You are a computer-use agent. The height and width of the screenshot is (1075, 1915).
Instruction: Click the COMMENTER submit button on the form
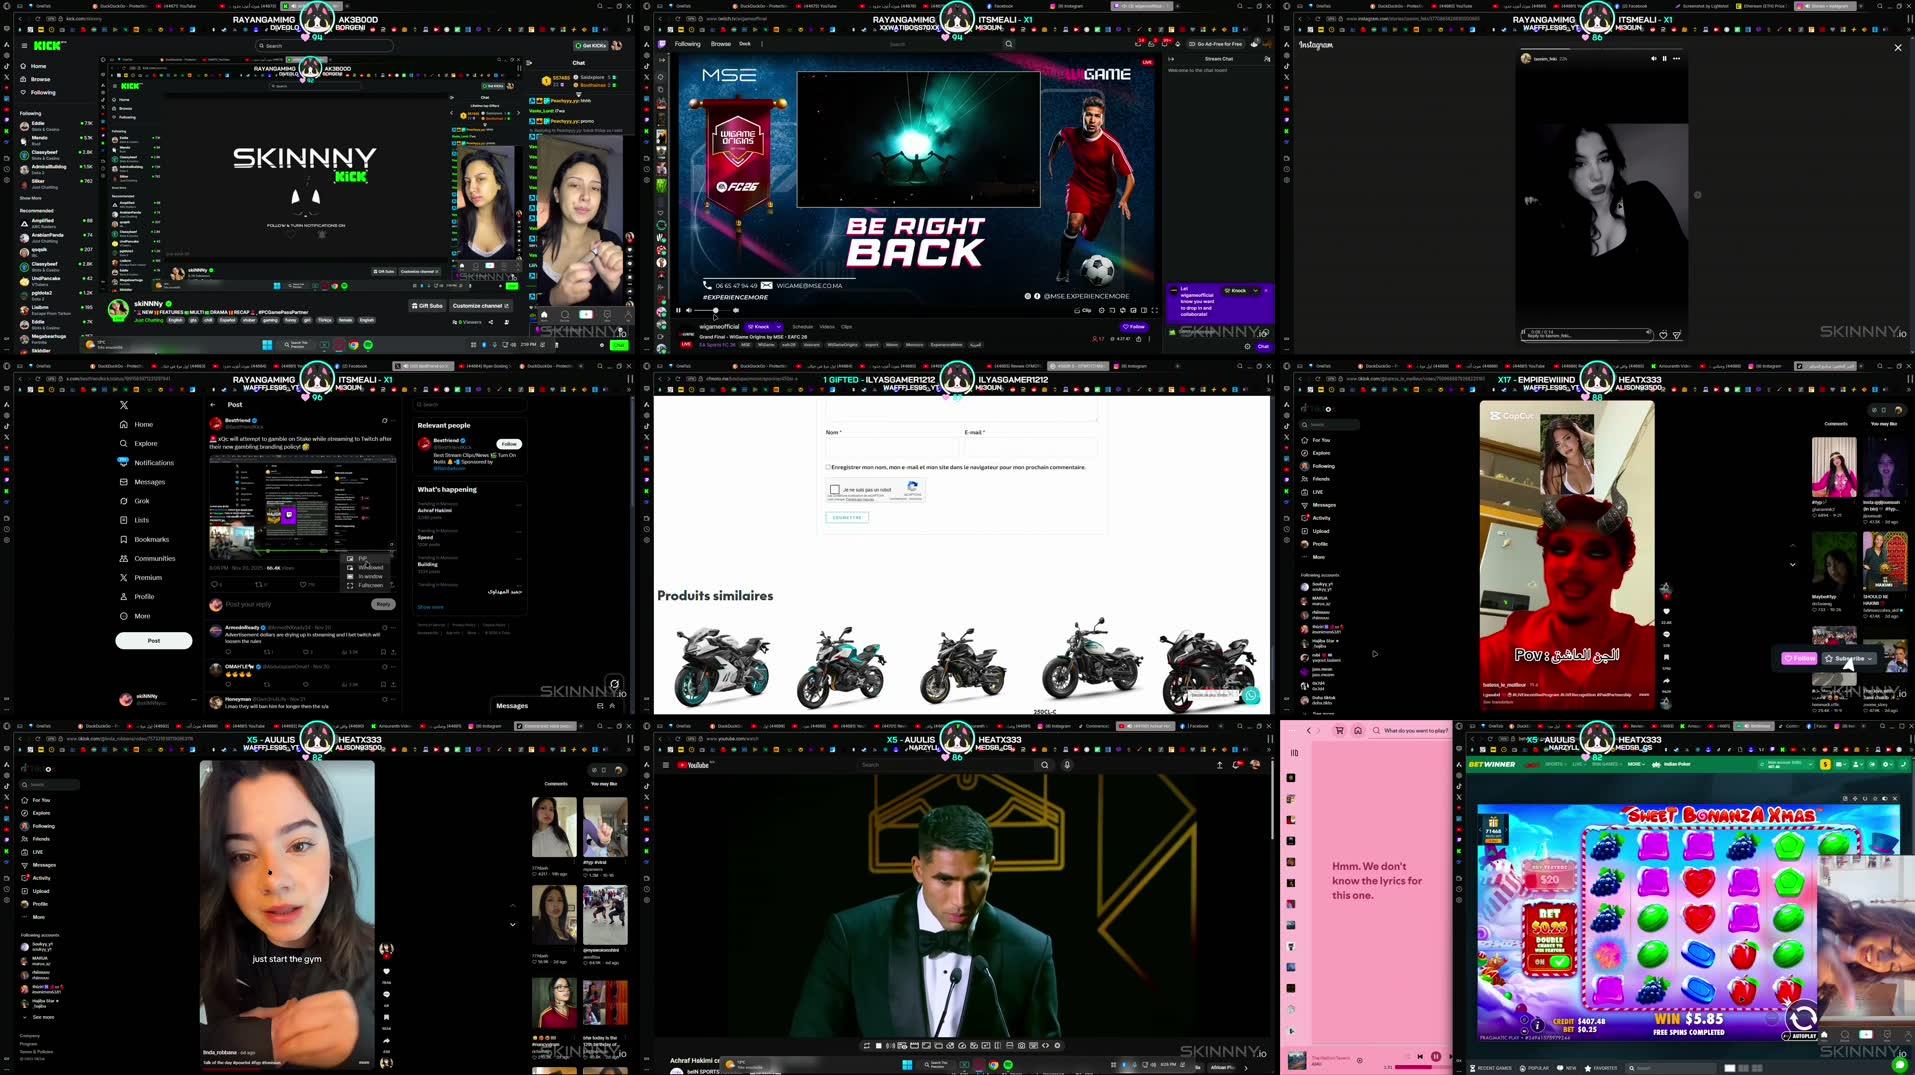846,517
